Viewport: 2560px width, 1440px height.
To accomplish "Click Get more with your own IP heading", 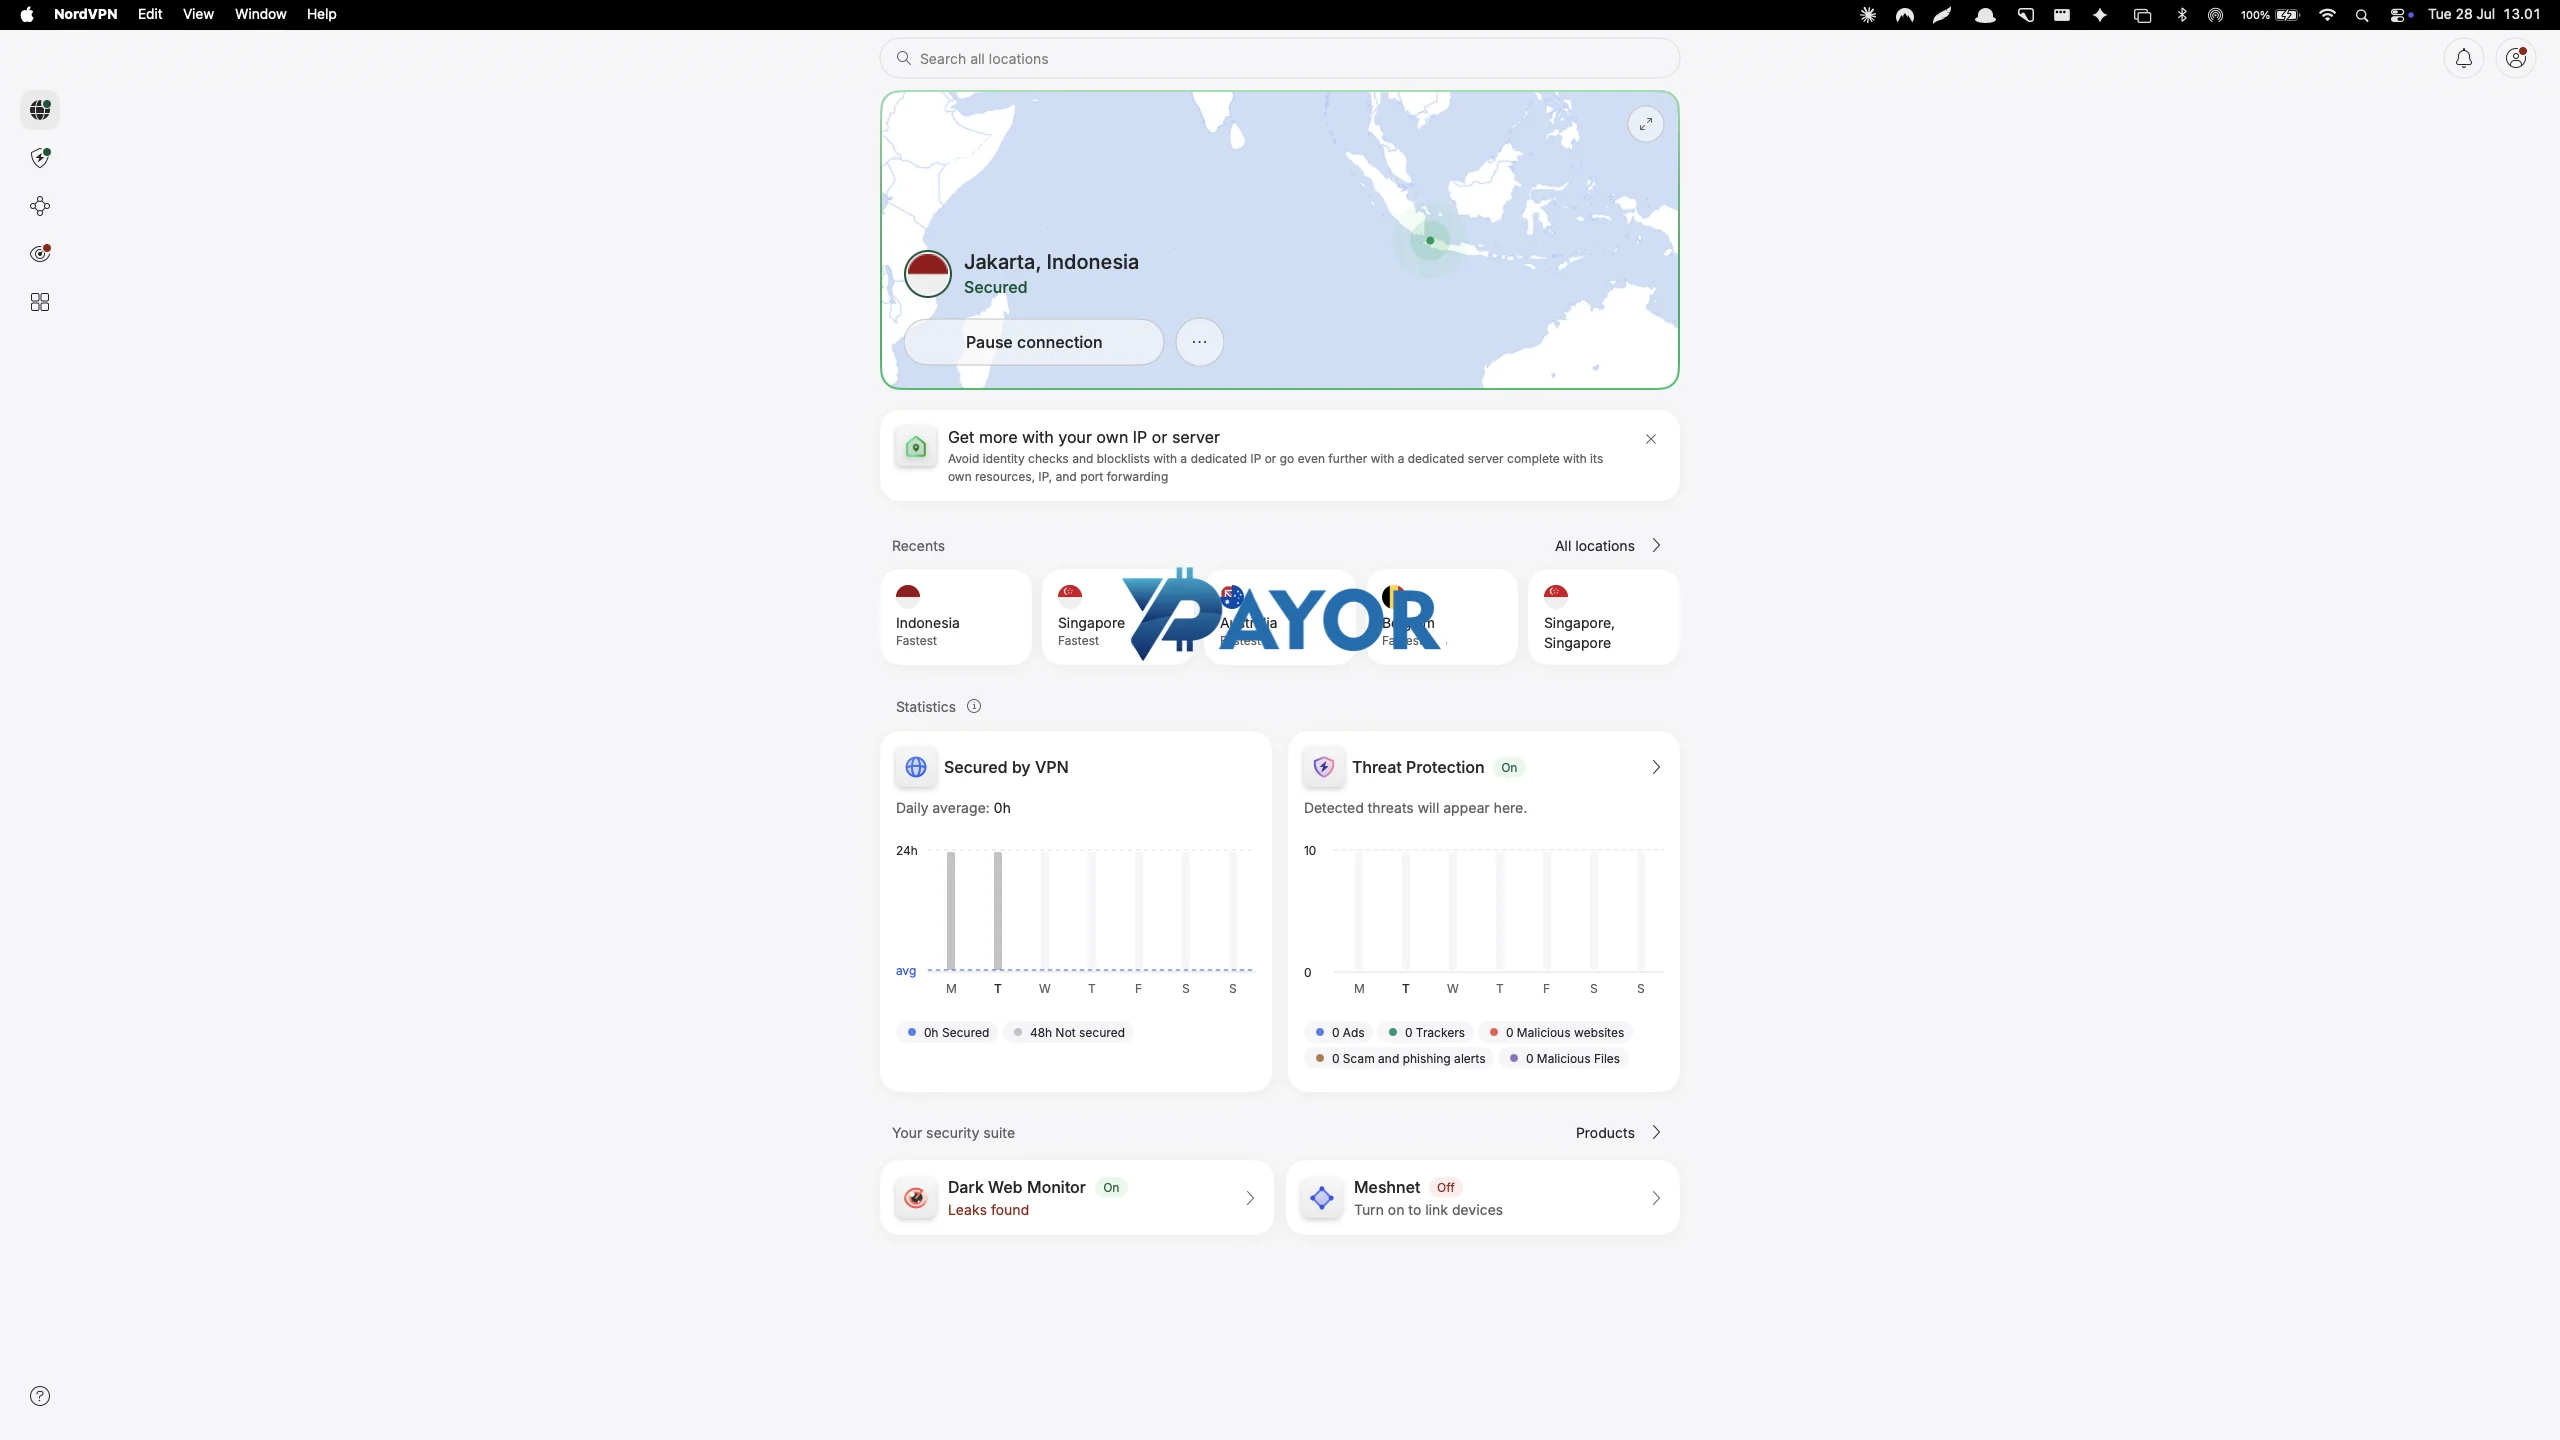I will click(x=1084, y=437).
